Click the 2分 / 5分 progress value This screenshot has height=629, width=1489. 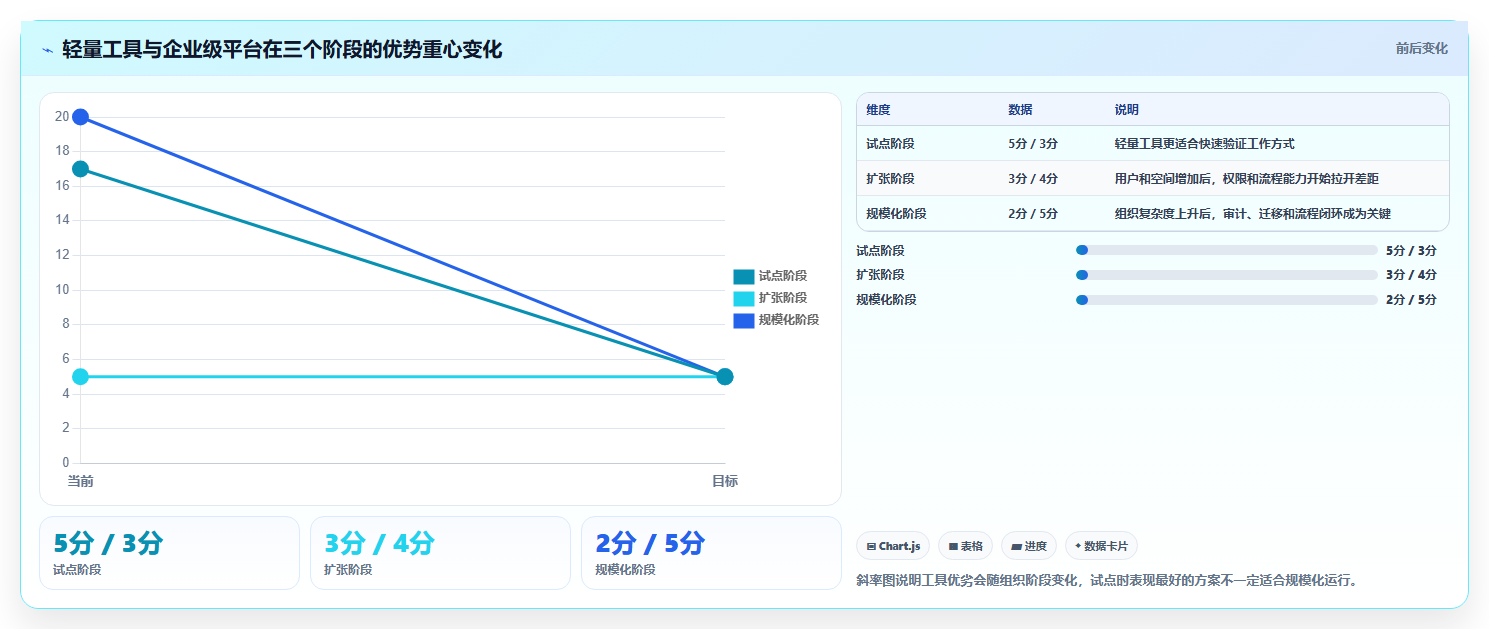point(1411,300)
